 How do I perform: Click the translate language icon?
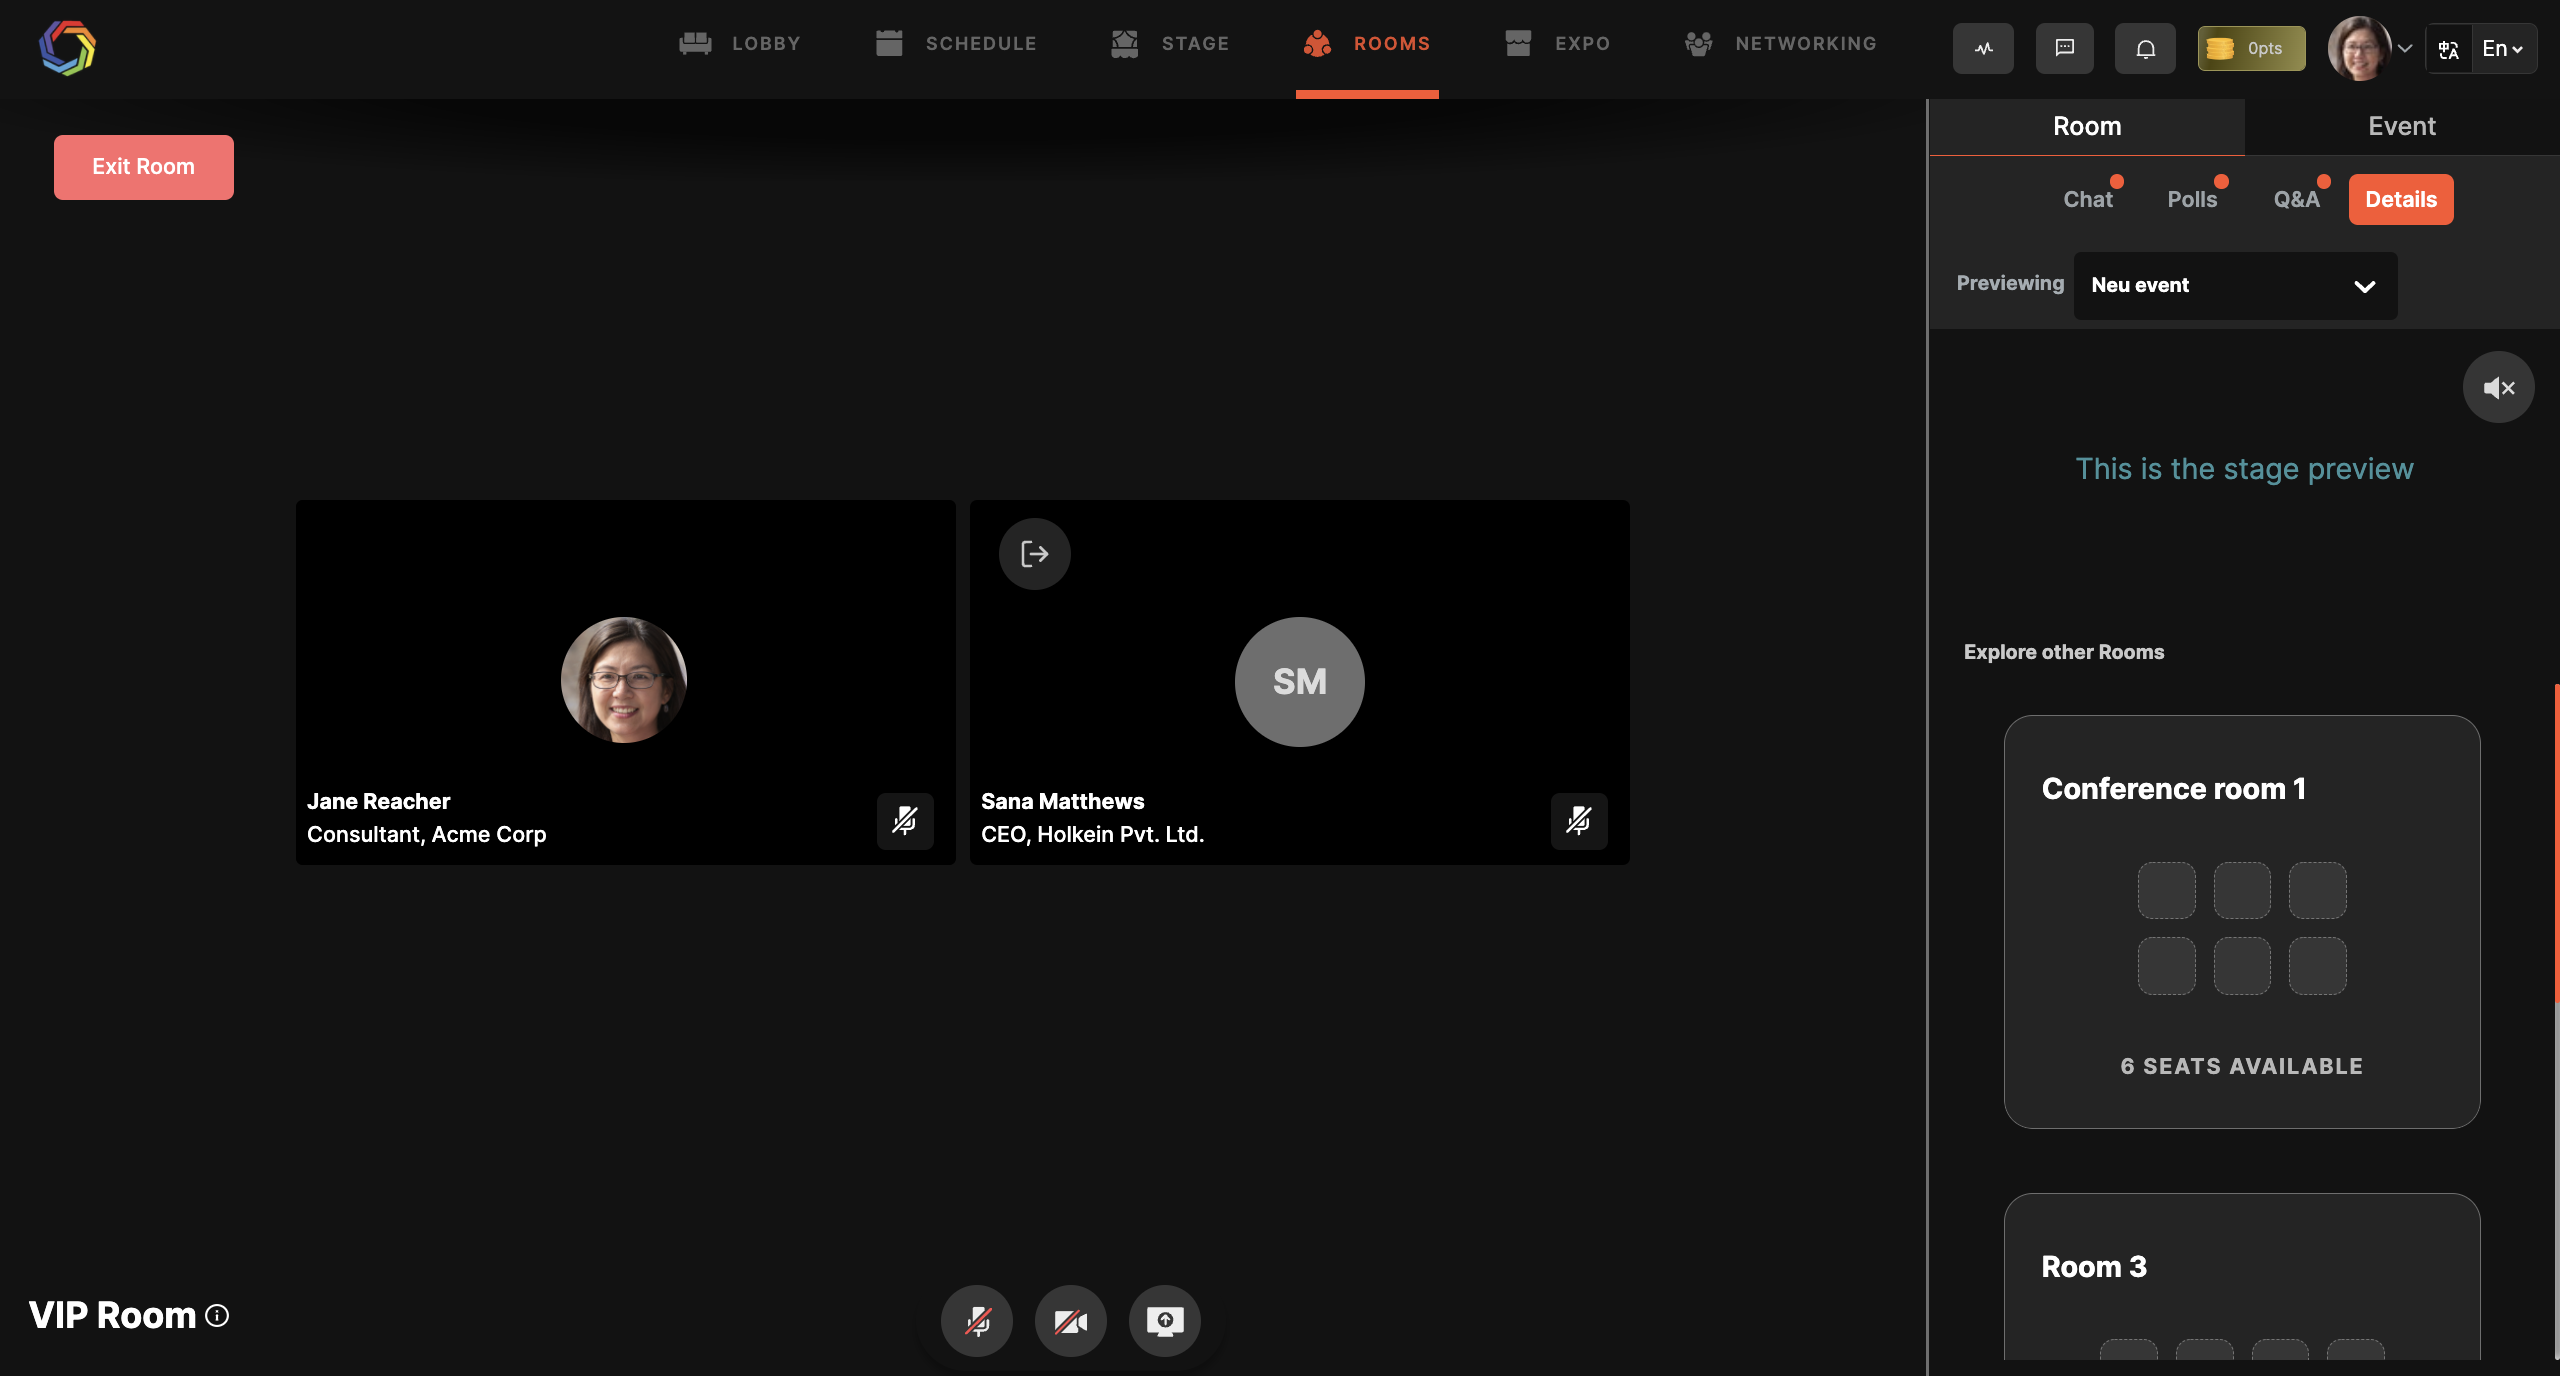2449,49
